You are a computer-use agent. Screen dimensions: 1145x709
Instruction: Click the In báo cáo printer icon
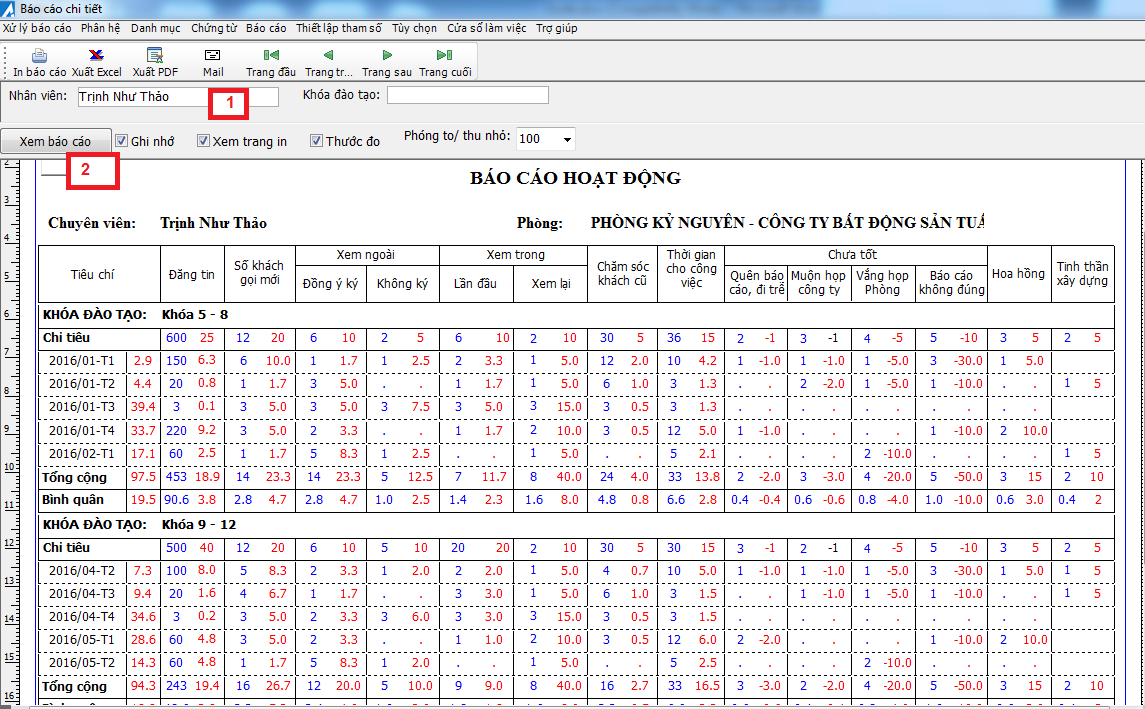(39, 55)
